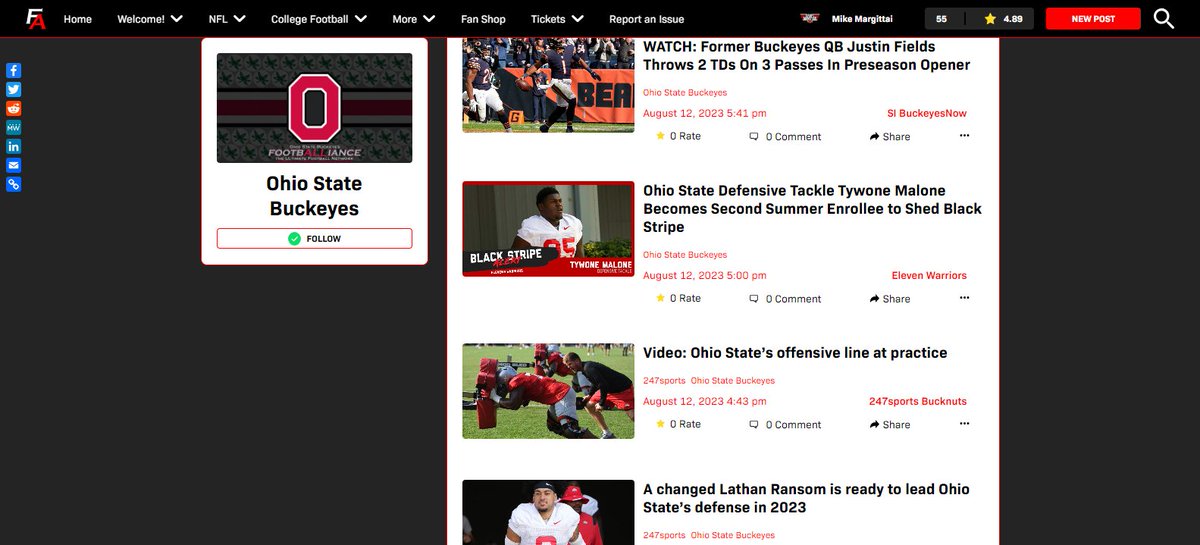Visit 247sports Bucknuts source link

pyautogui.click(x=918, y=401)
